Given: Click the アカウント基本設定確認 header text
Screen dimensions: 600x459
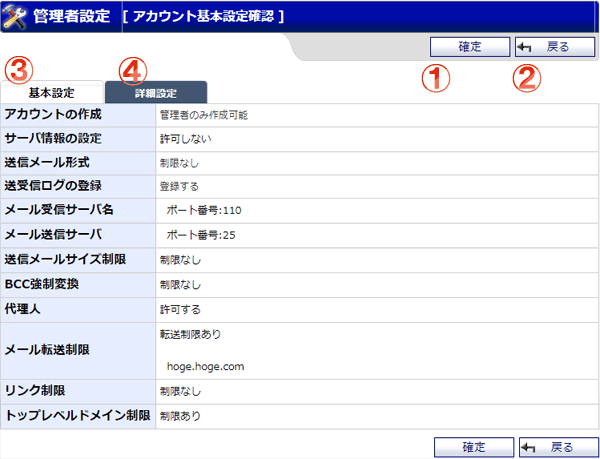Looking at the screenshot, I should click(204, 17).
